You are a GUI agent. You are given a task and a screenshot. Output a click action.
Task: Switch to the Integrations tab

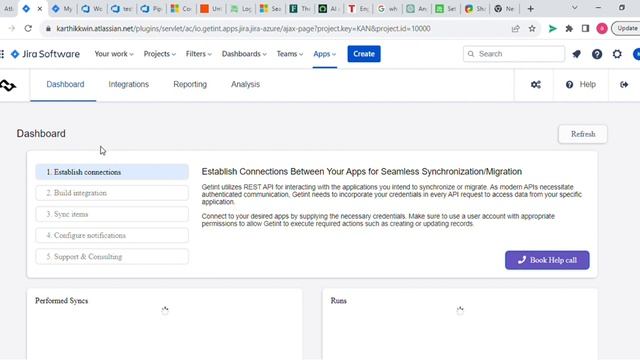[129, 84]
